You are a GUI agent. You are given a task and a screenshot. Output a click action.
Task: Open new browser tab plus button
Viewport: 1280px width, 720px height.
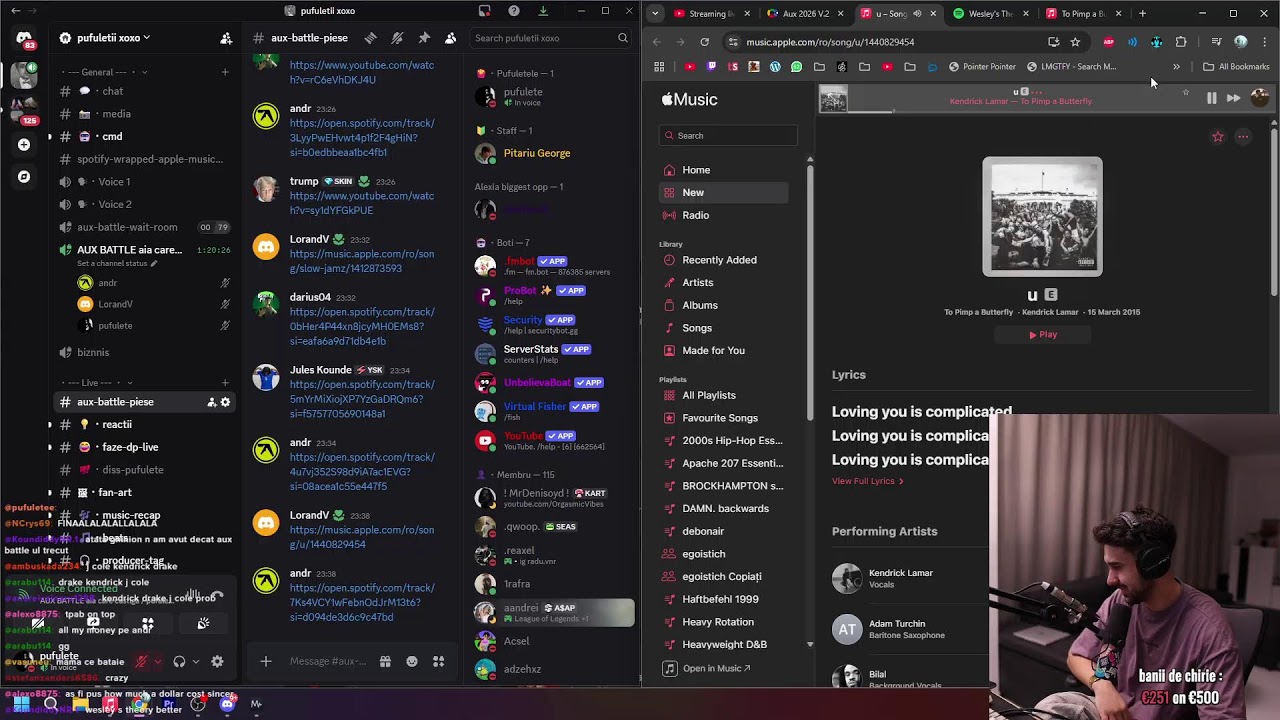tap(1143, 14)
